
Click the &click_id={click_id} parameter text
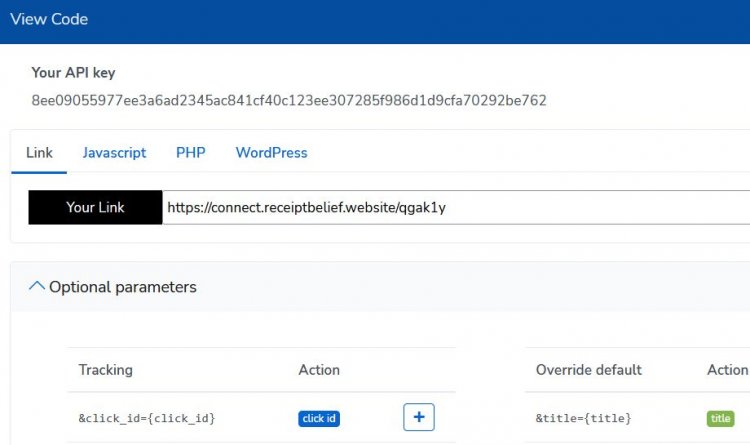[147, 418]
